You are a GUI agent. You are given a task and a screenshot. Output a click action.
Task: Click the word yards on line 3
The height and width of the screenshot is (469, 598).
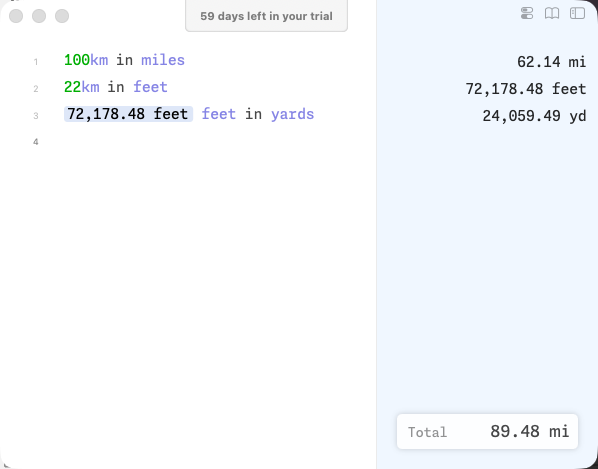tap(293, 114)
